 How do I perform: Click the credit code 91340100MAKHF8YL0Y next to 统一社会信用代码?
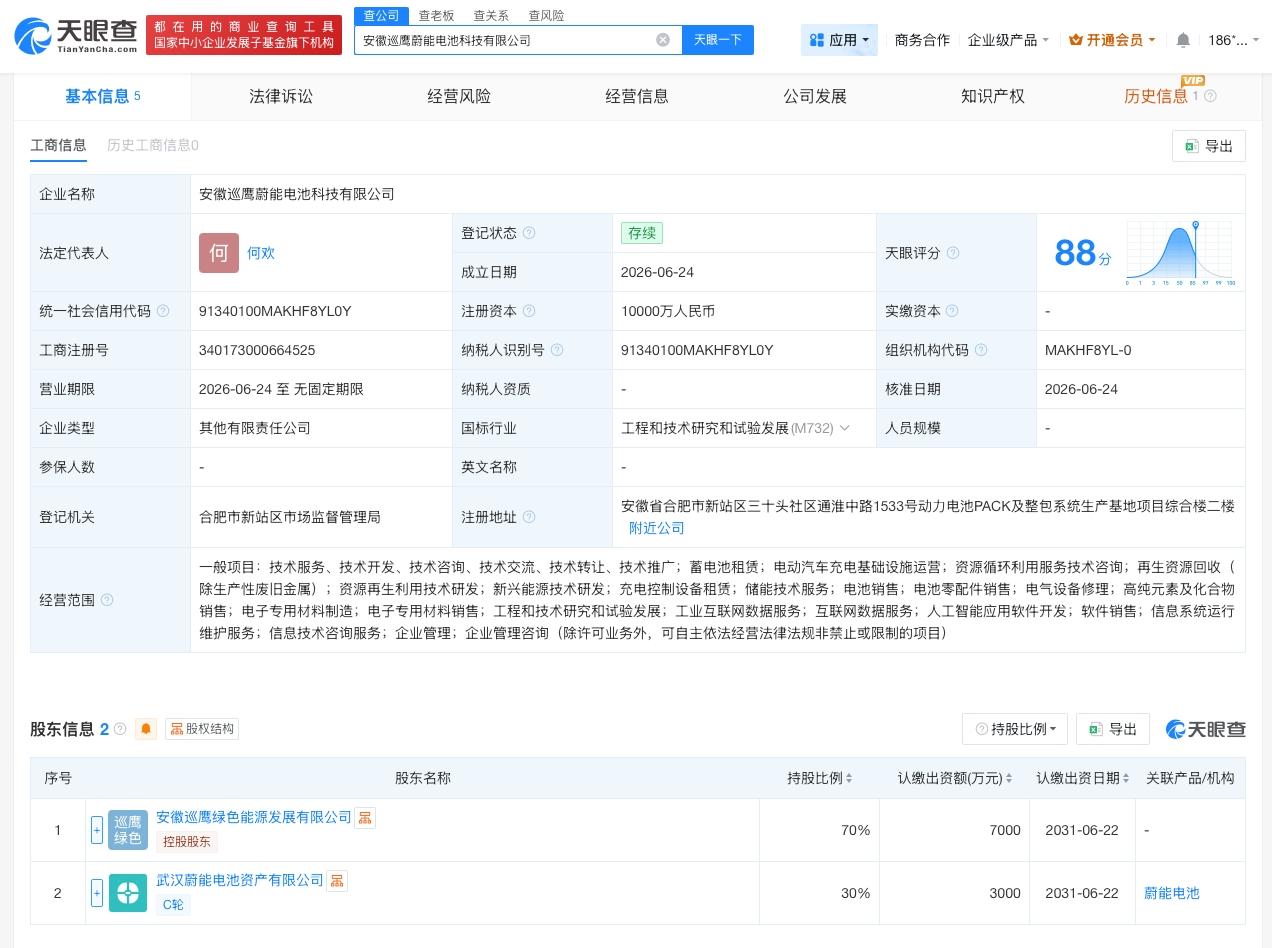click(275, 311)
